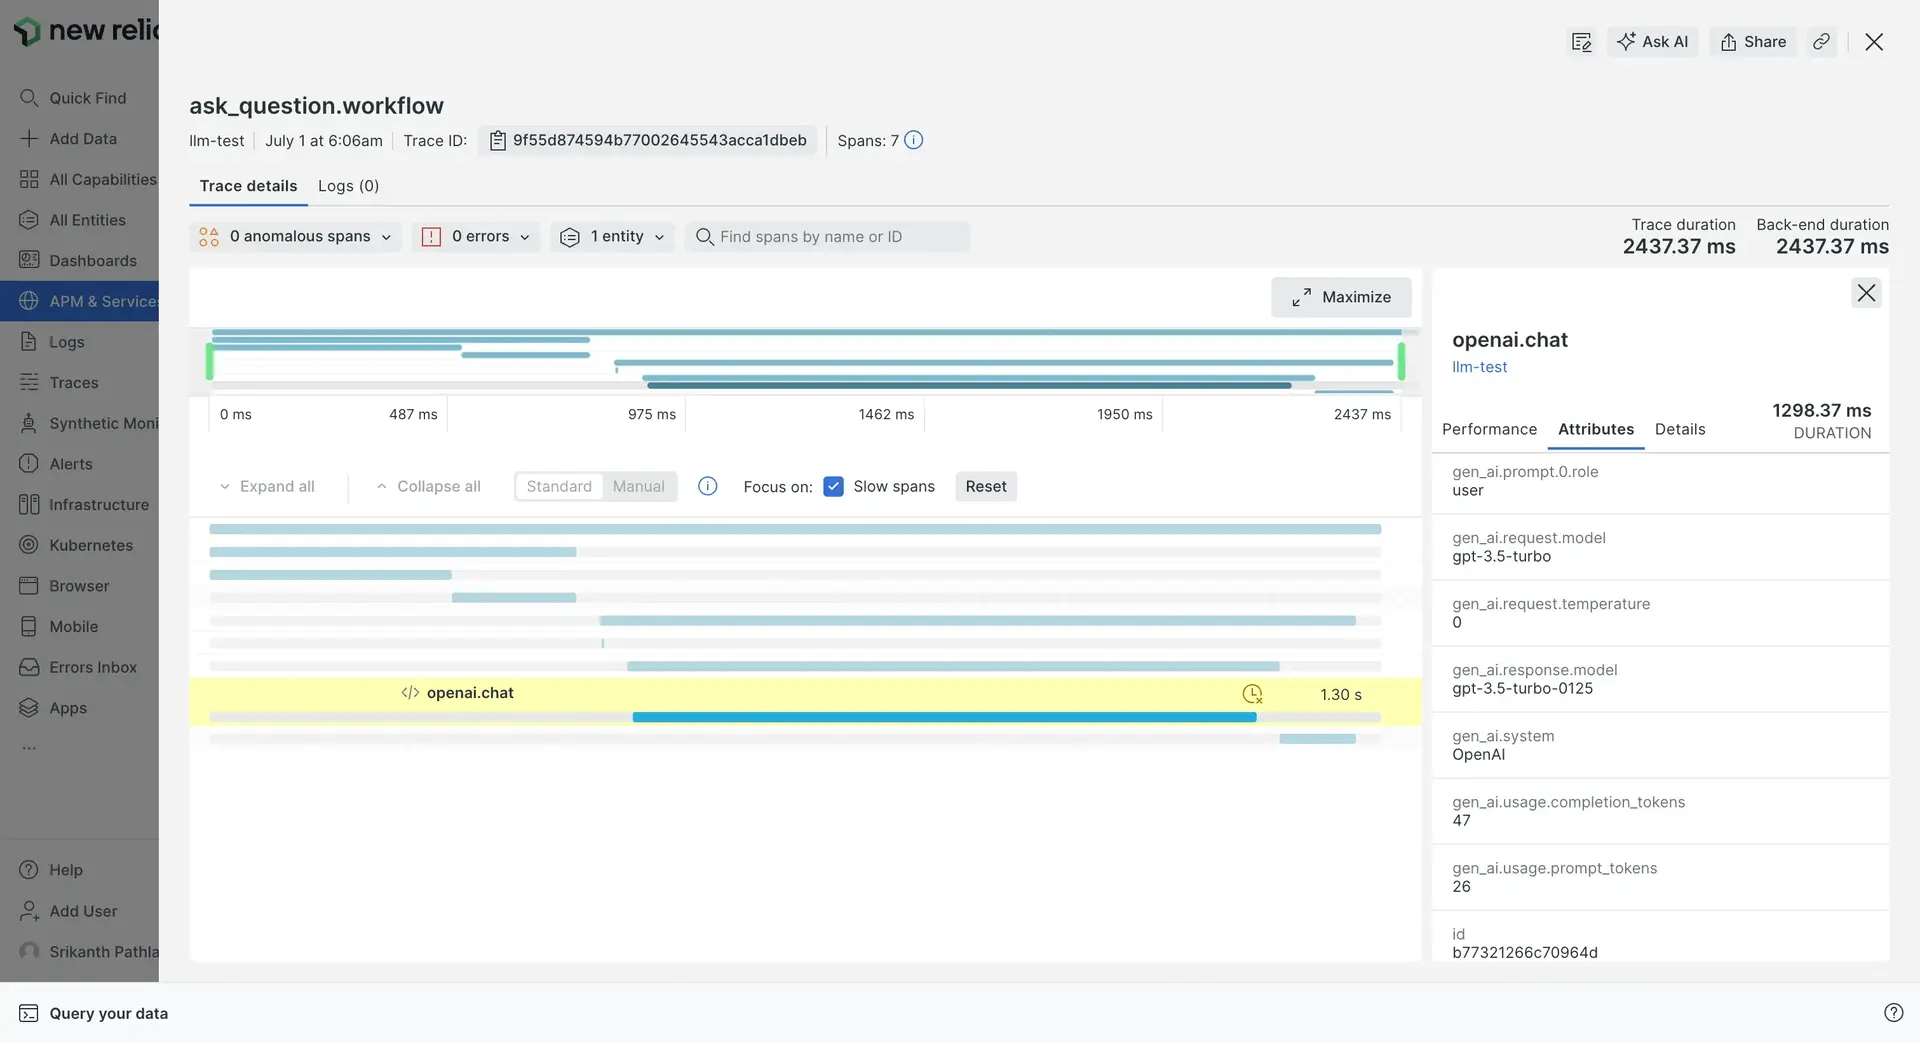
Task: Open the notes edit icon
Action: point(1581,42)
